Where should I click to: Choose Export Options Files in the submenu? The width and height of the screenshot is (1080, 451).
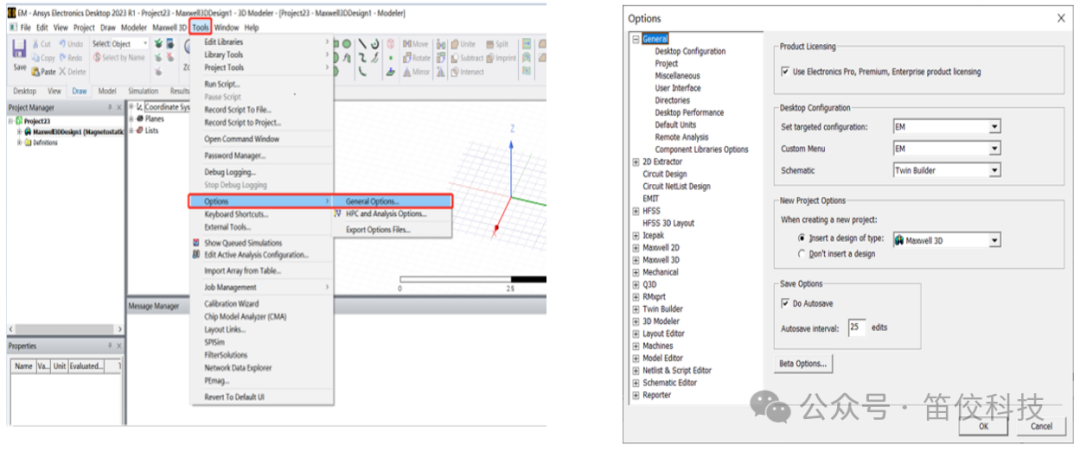tap(392, 229)
